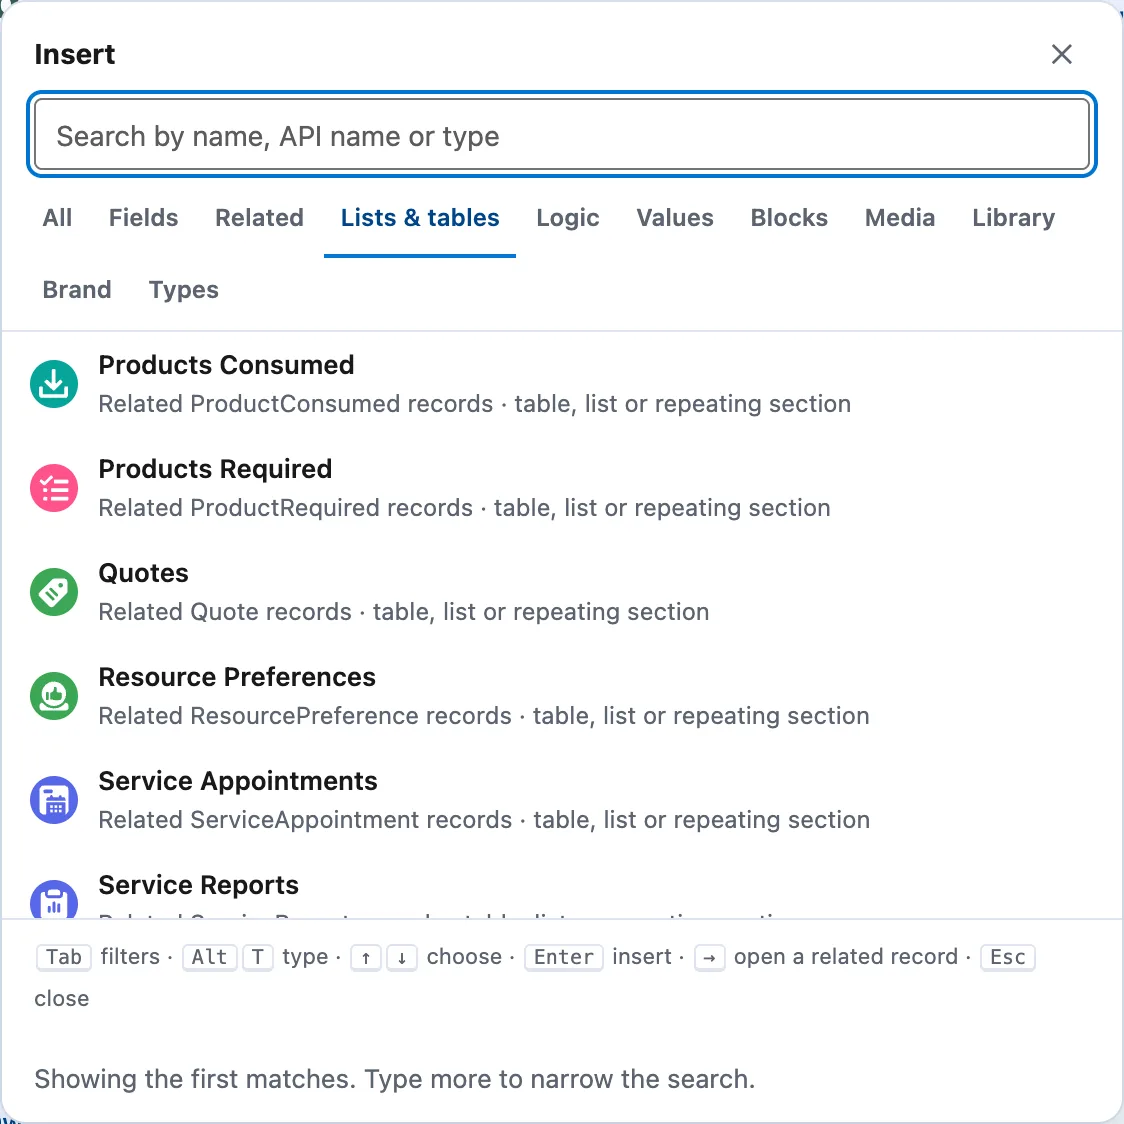
Task: Focus the search by name field
Action: pos(562,135)
